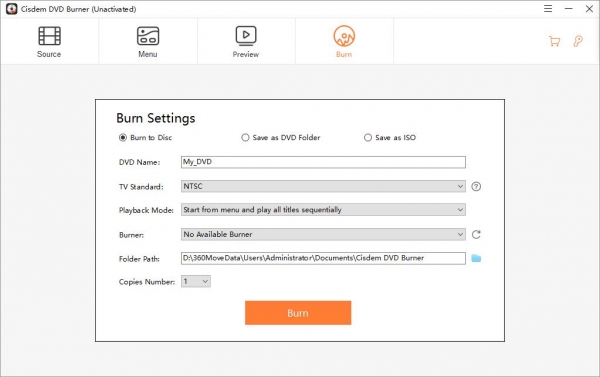
Task: Switch to the Menu tab
Action: coord(148,42)
